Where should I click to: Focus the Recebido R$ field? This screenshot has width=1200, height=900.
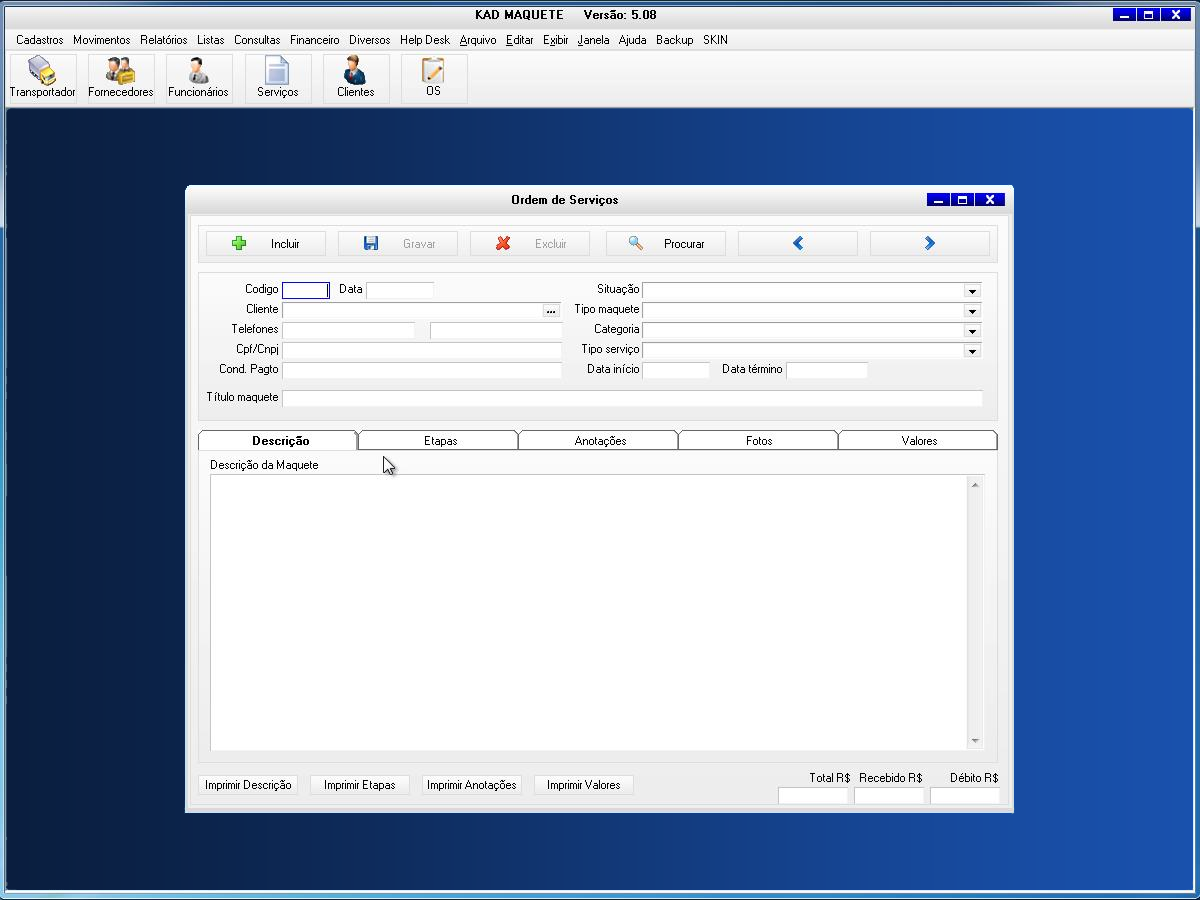tap(889, 796)
